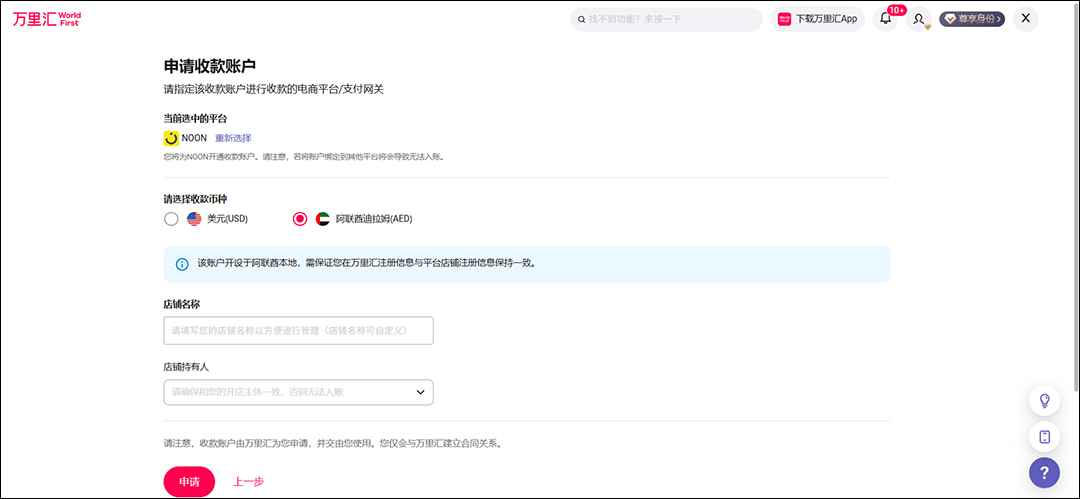Open the purple question mark help button
Image resolution: width=1080 pixels, height=499 pixels.
(x=1044, y=473)
